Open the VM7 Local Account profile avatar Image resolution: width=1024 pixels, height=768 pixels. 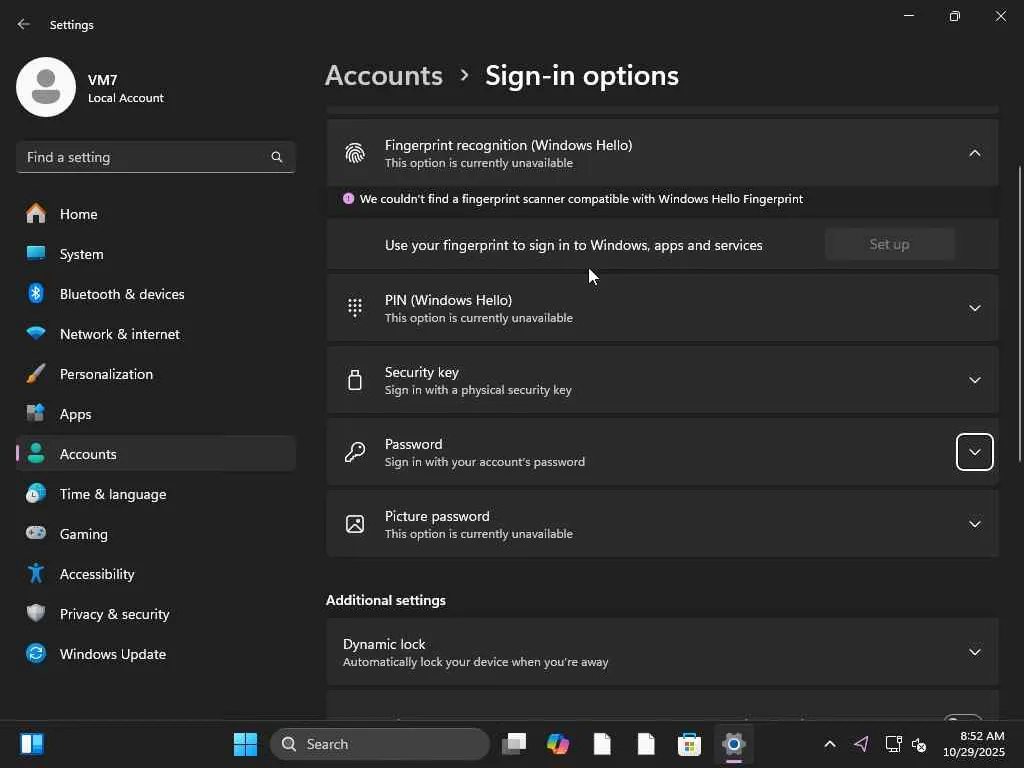click(x=46, y=87)
